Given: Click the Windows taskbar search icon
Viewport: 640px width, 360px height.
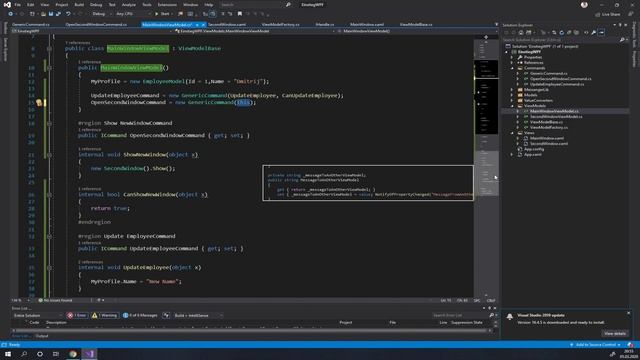Looking at the screenshot, I should point(24,354).
